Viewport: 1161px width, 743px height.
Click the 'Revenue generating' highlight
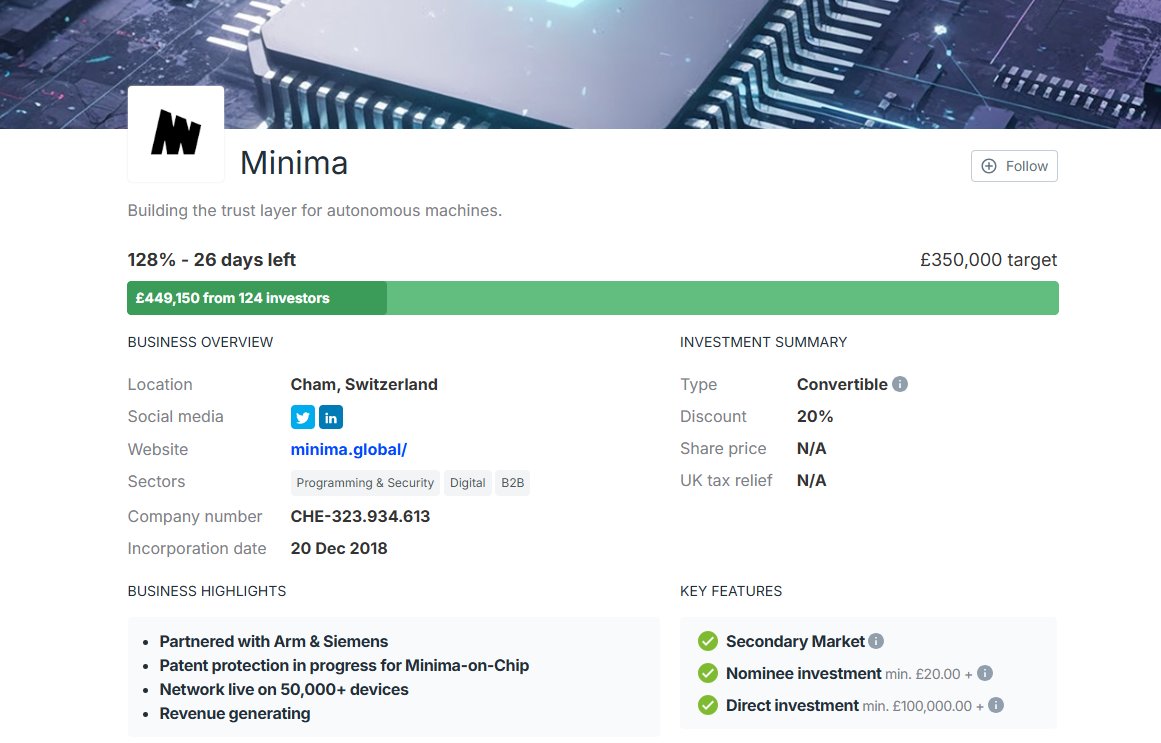(235, 713)
